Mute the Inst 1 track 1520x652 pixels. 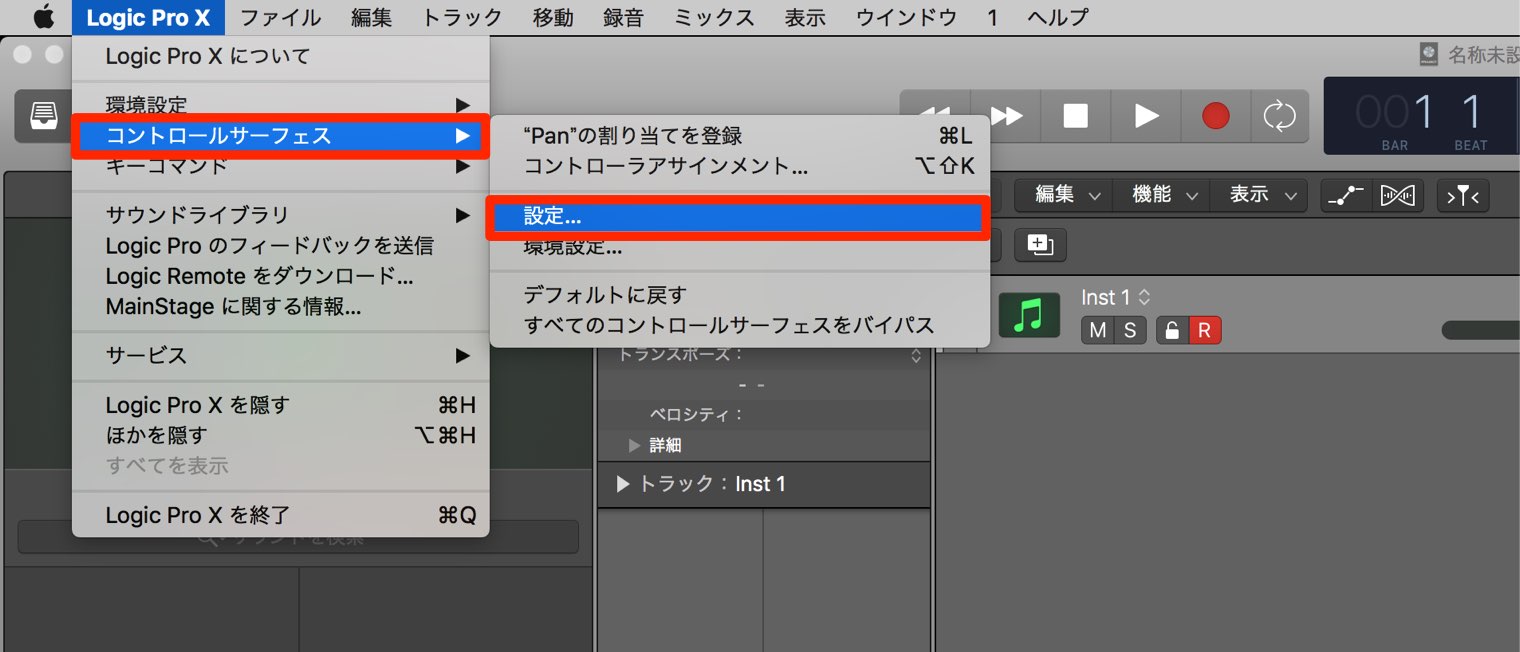tap(1097, 331)
